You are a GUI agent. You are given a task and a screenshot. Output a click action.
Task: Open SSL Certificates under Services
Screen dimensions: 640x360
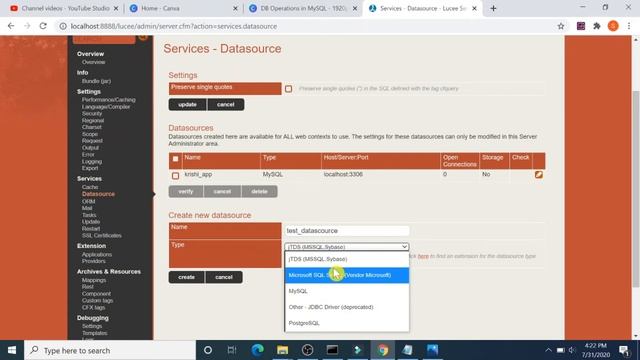pyautogui.click(x=102, y=236)
